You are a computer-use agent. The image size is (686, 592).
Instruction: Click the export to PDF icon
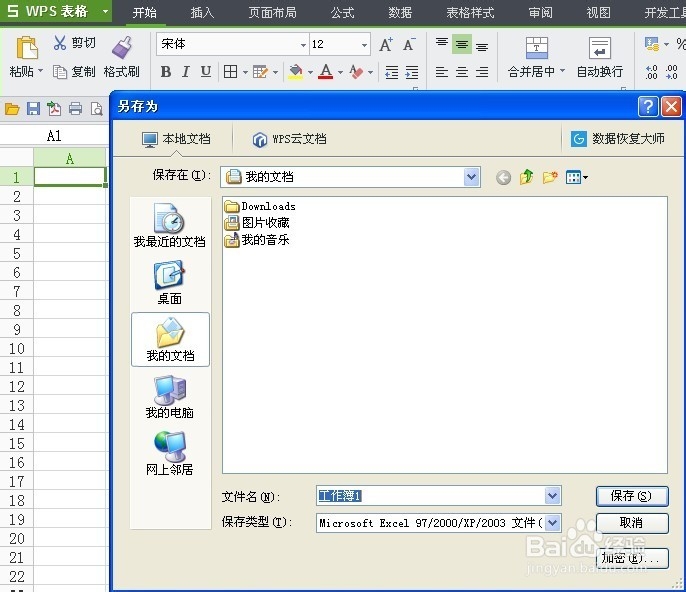tap(54, 108)
